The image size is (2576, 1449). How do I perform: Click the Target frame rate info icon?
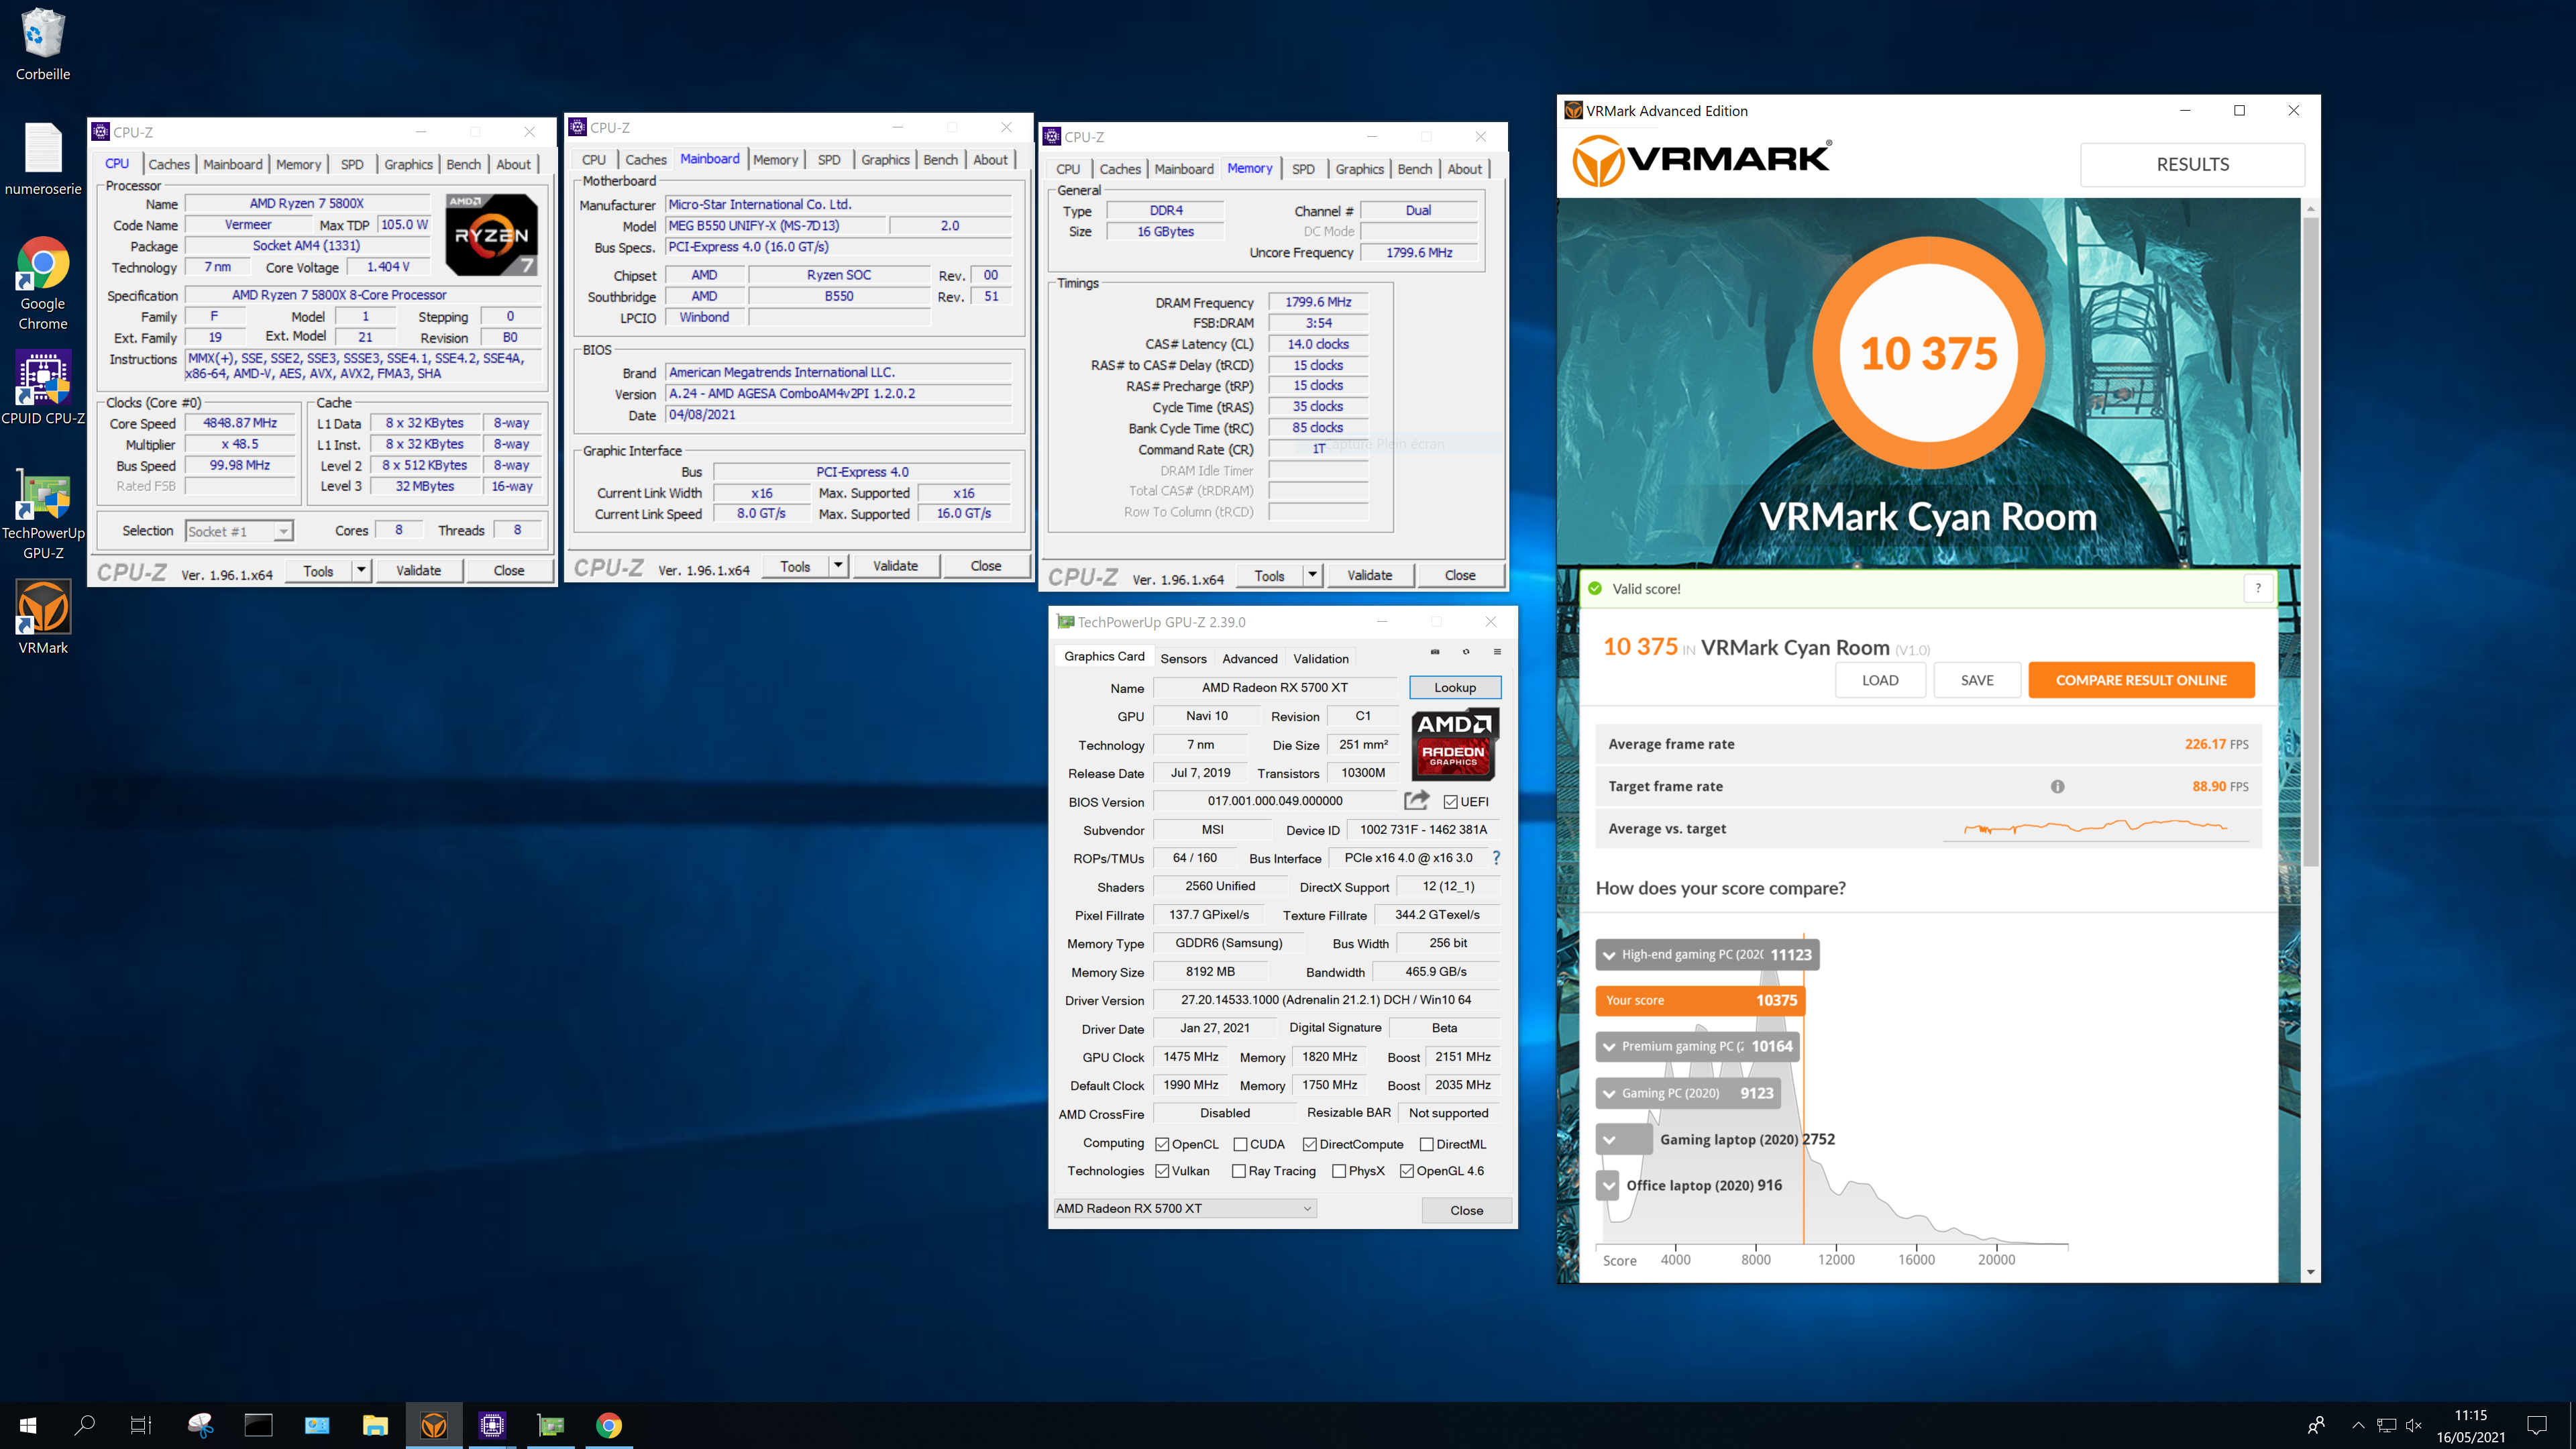[x=2057, y=786]
